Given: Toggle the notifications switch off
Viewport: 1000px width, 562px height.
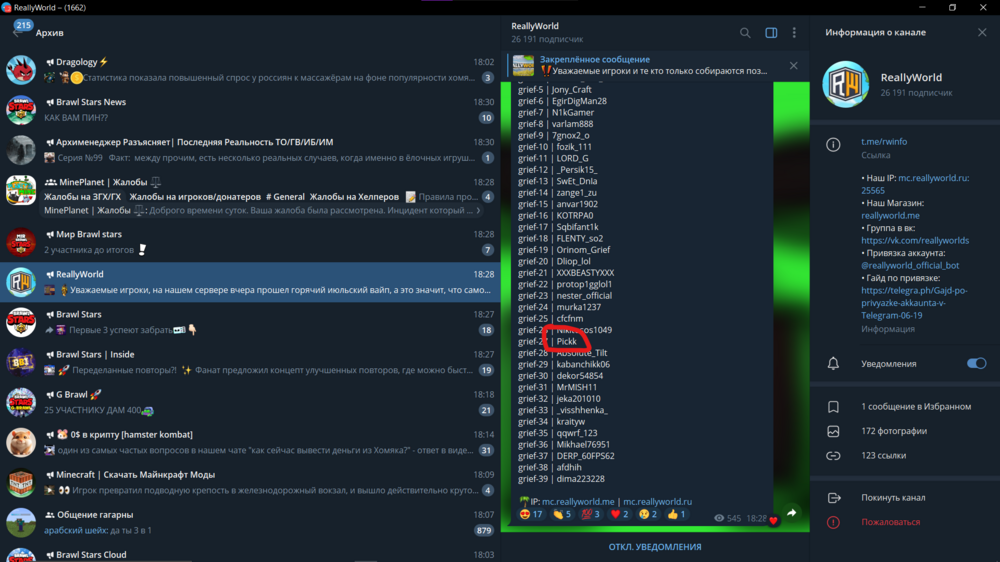Looking at the screenshot, I should (976, 364).
